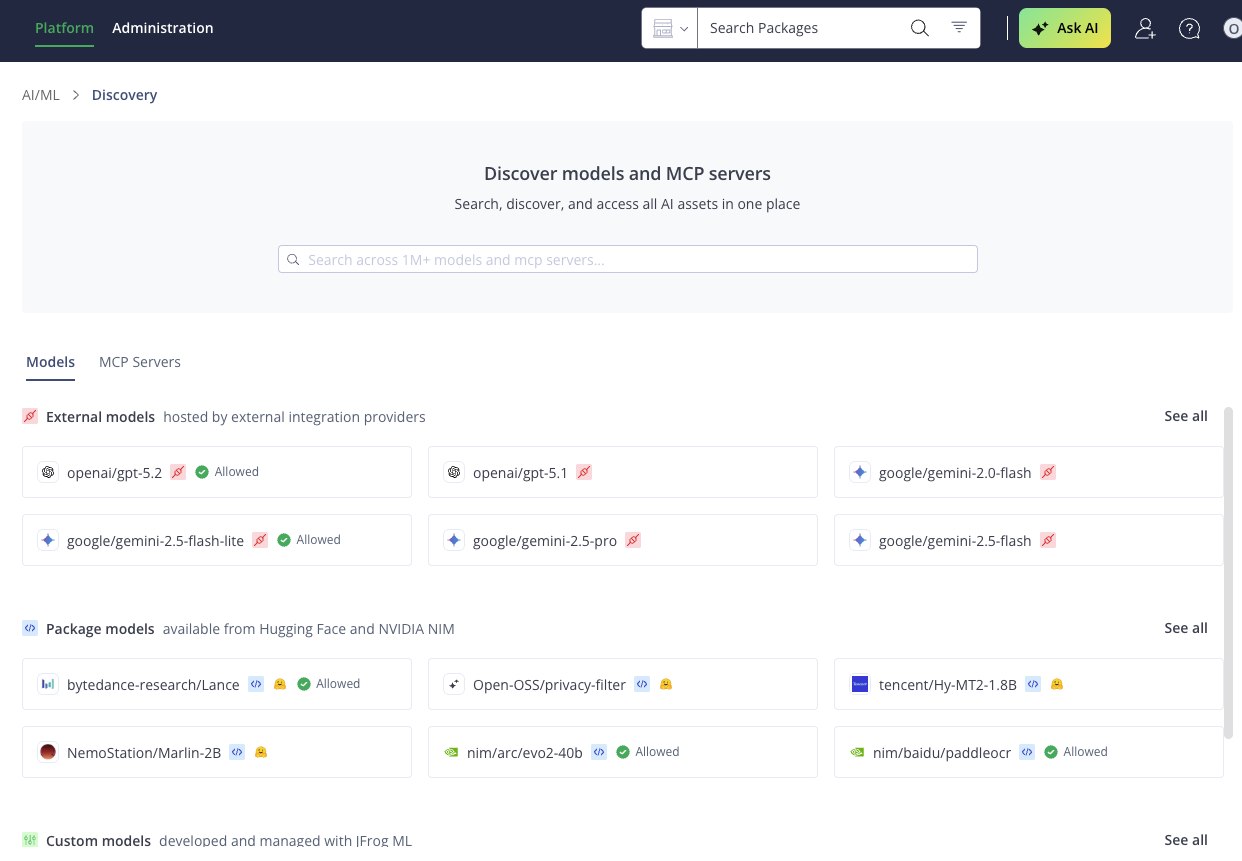This screenshot has height=861, width=1242.
Task: Click the OpenAI logo on openai/gpt-5.1
Action: click(x=453, y=472)
